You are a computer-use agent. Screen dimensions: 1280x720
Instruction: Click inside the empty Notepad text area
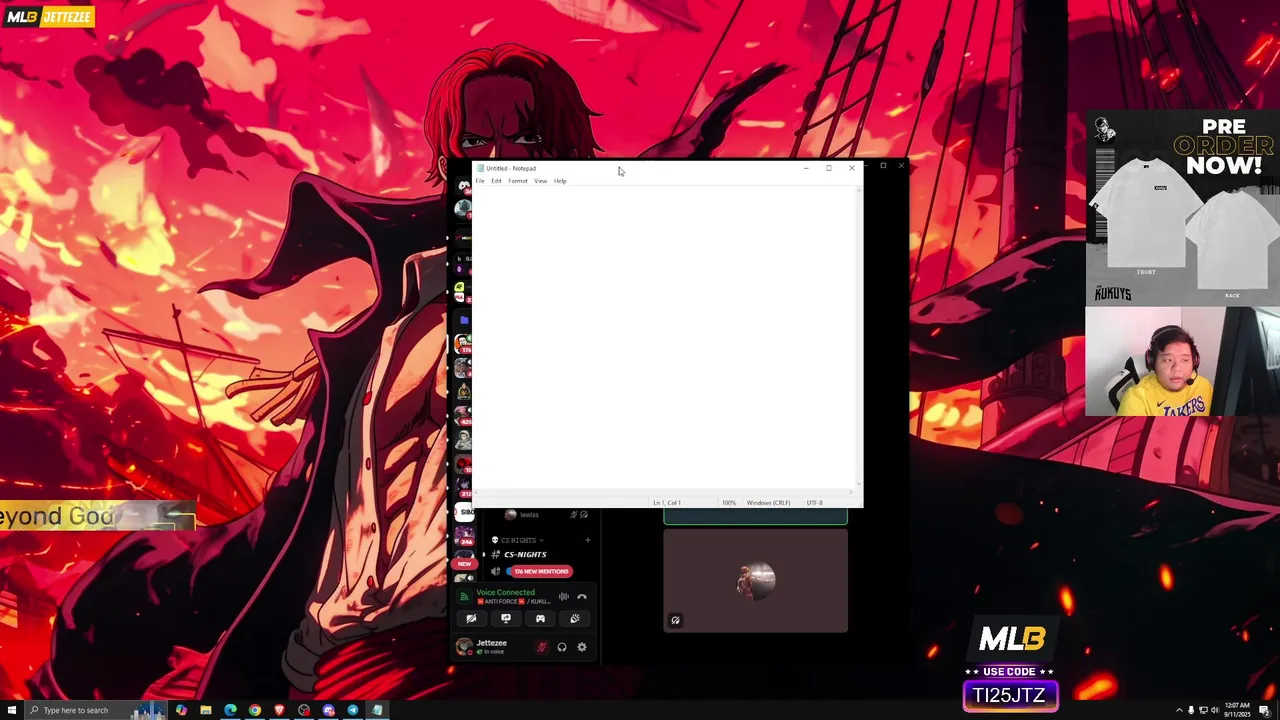(x=663, y=338)
